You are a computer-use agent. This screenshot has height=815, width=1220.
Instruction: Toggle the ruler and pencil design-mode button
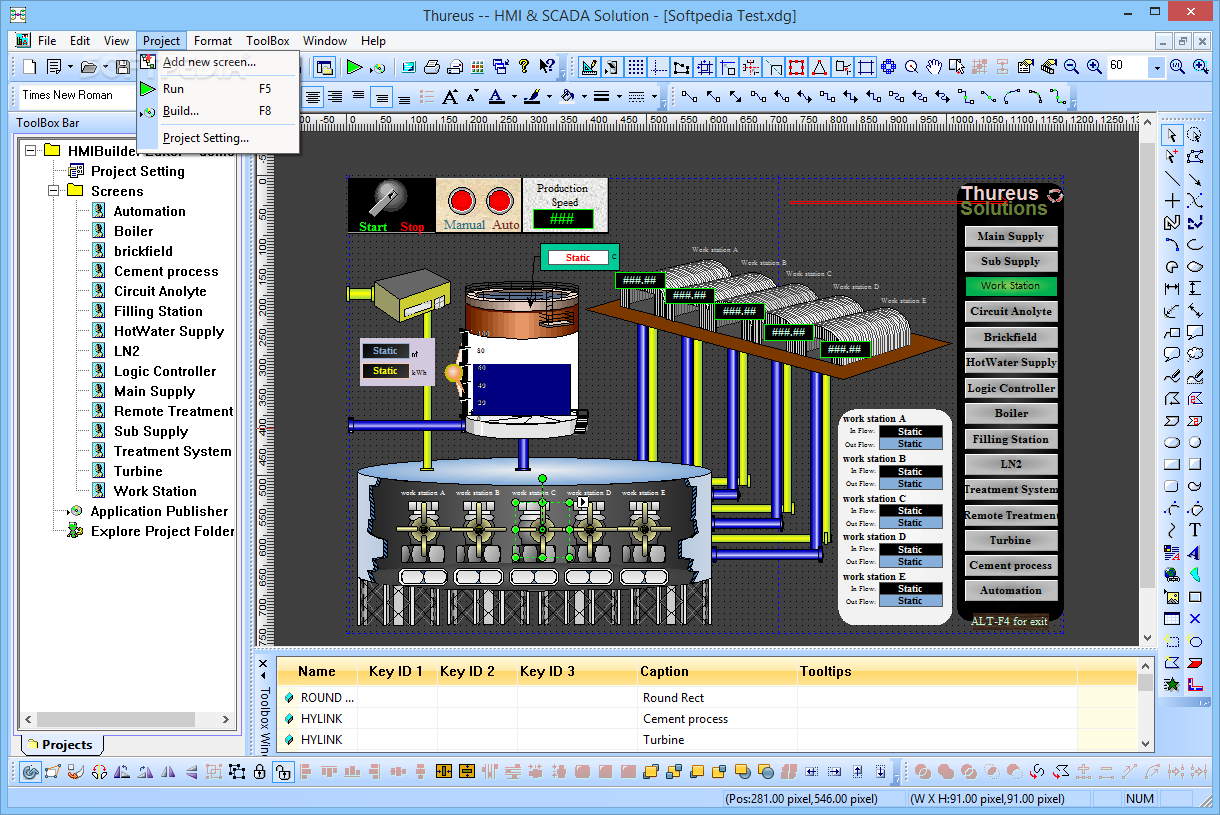[x=589, y=67]
